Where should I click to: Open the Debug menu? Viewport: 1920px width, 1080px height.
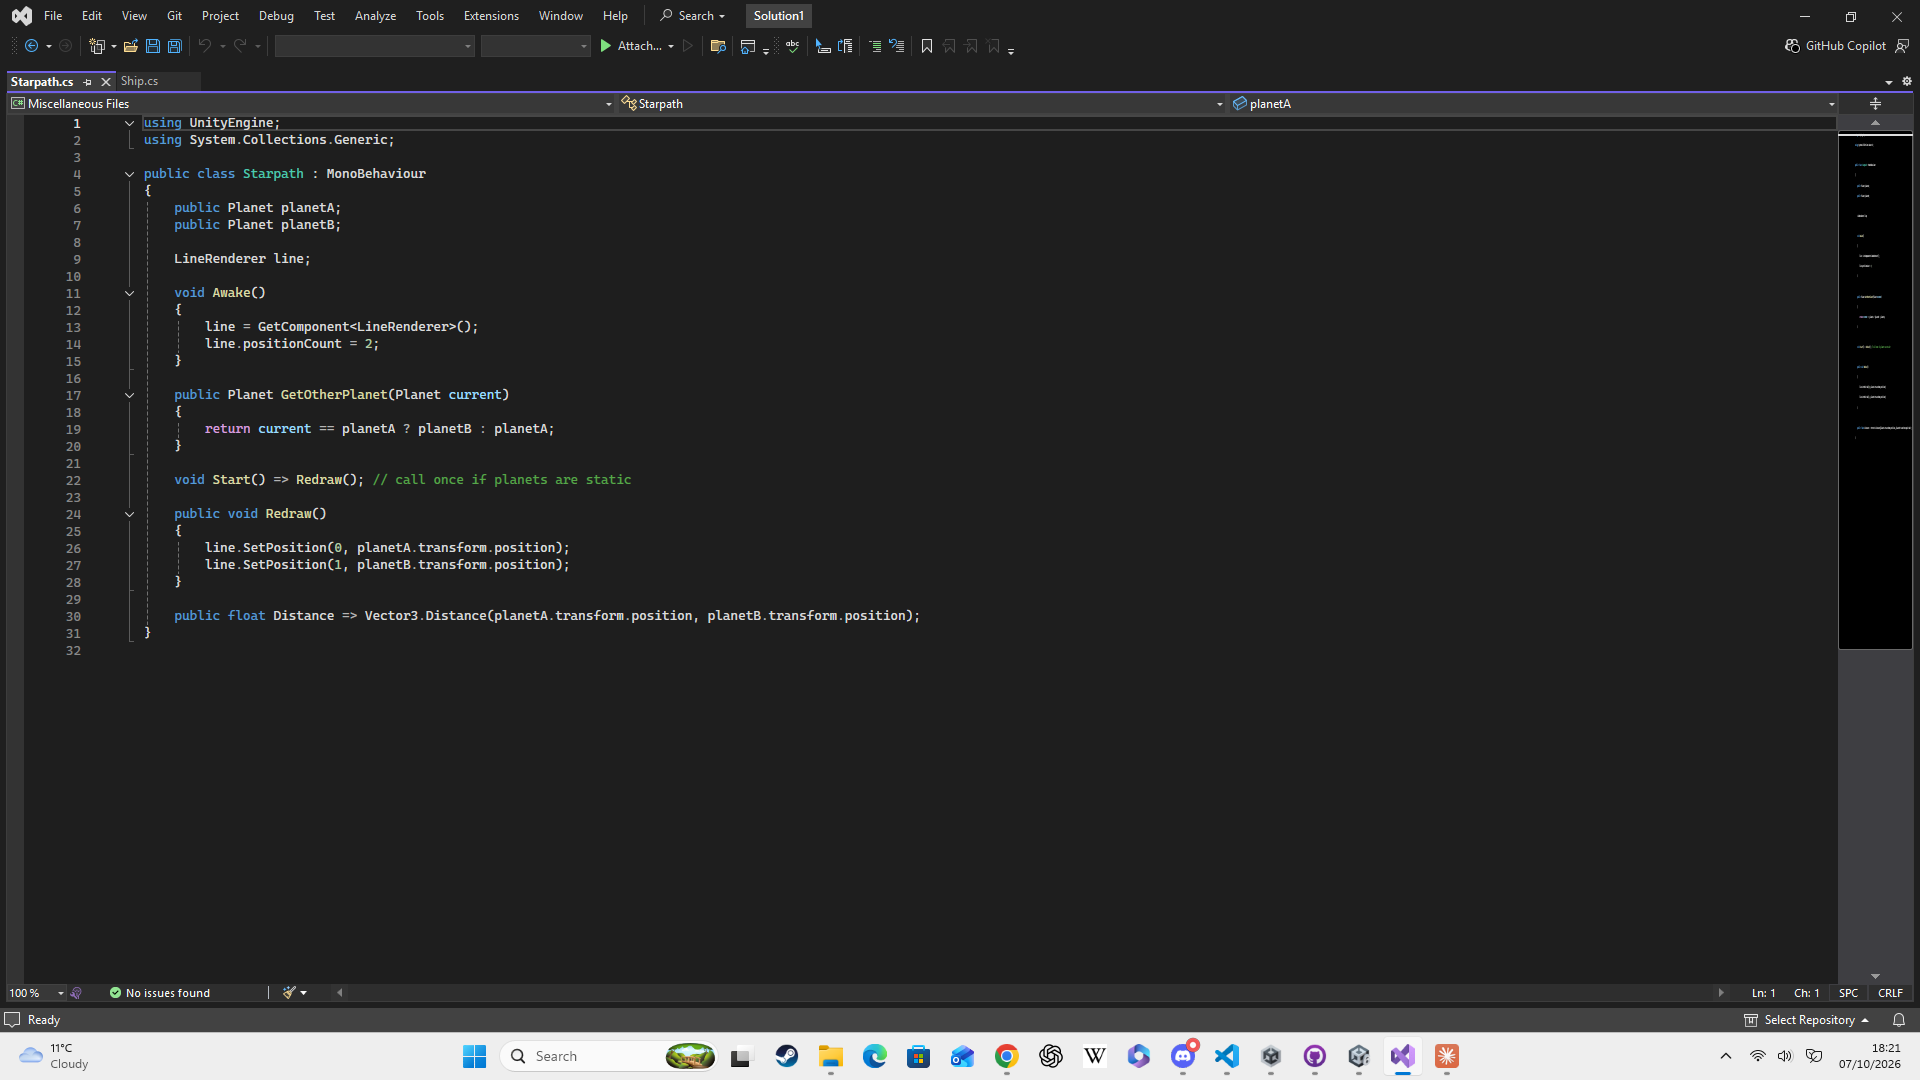[x=276, y=16]
